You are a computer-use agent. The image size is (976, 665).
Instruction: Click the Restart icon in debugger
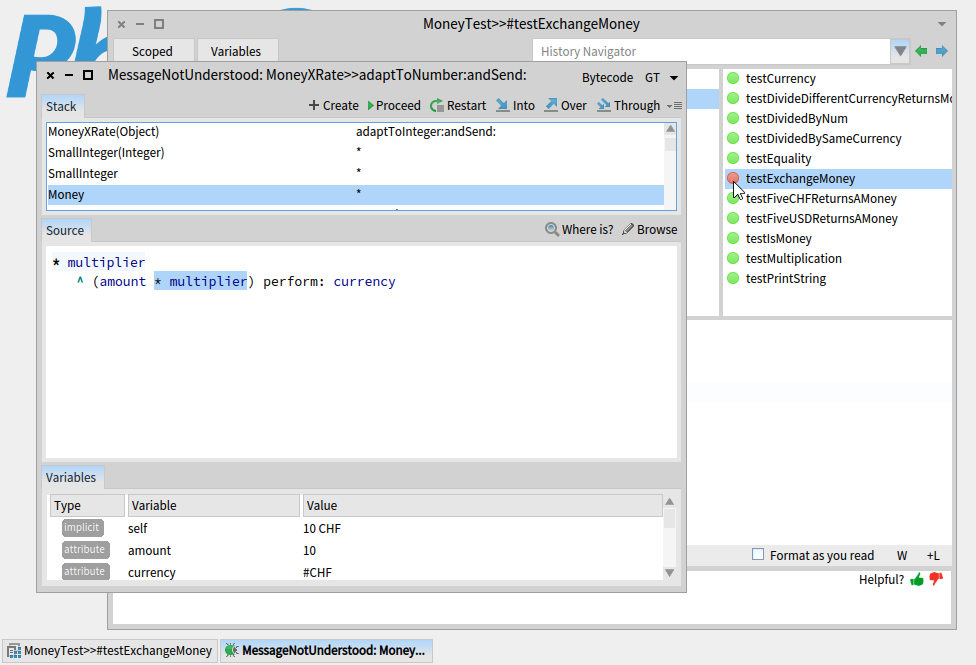[x=437, y=105]
